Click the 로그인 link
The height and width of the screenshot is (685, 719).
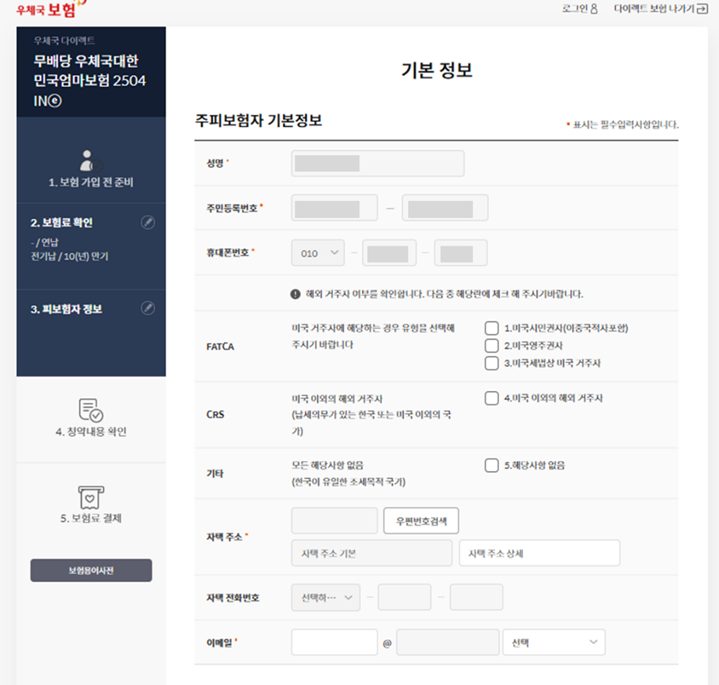(x=580, y=9)
